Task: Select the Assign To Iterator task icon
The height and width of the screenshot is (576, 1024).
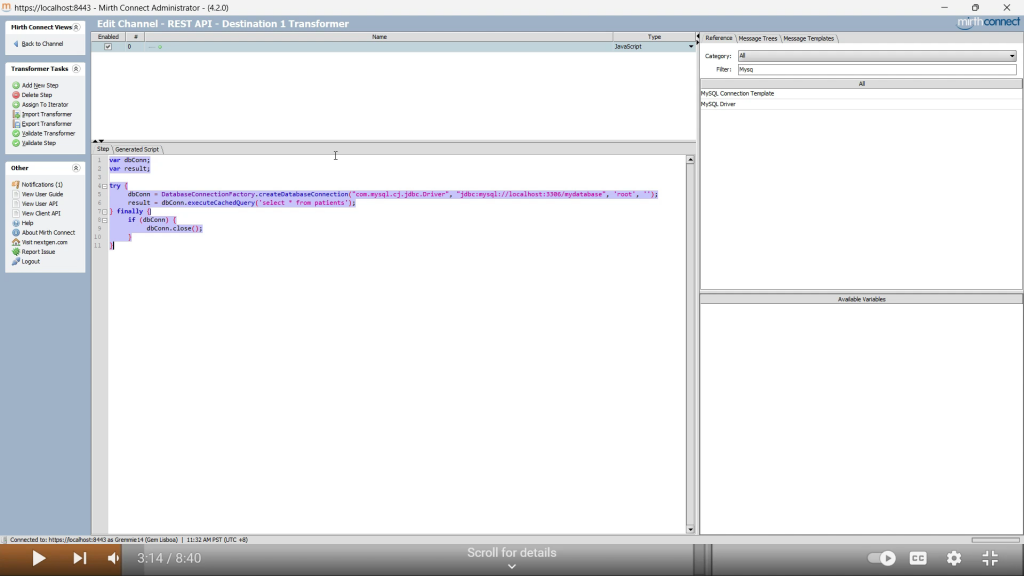Action: (x=16, y=104)
